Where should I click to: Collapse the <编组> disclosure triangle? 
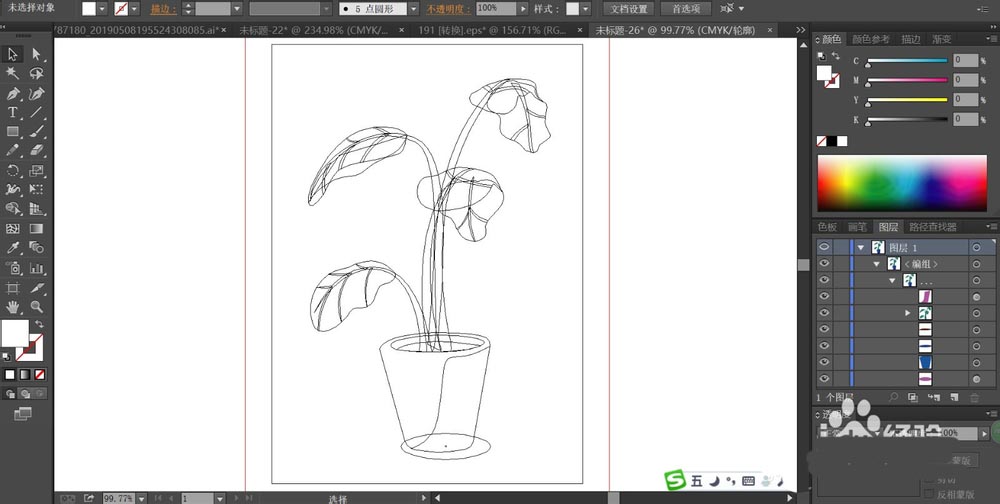pos(876,263)
